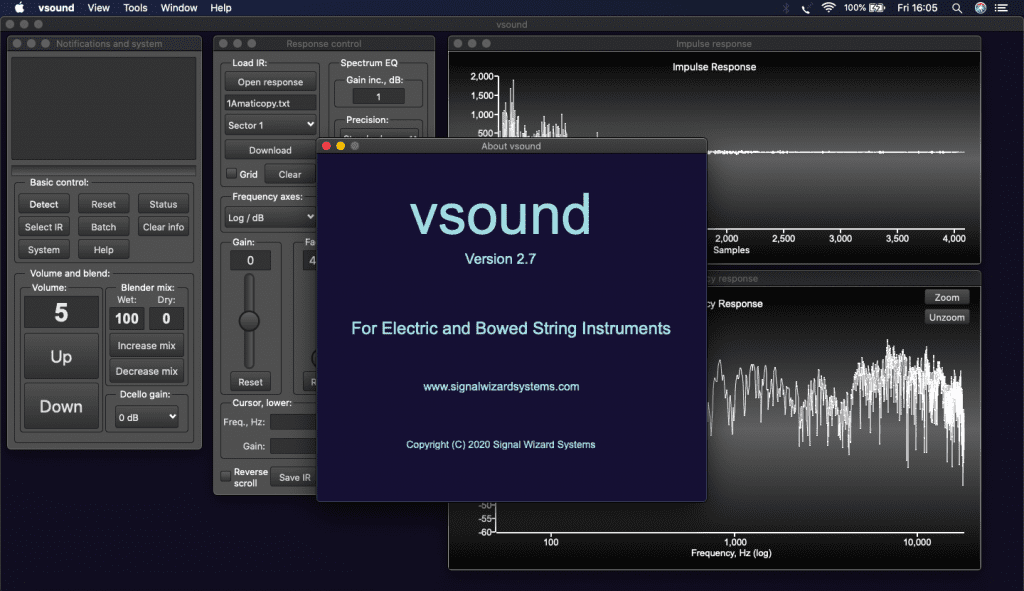
Task: Click the phone status icon in menu bar
Action: click(x=806, y=8)
